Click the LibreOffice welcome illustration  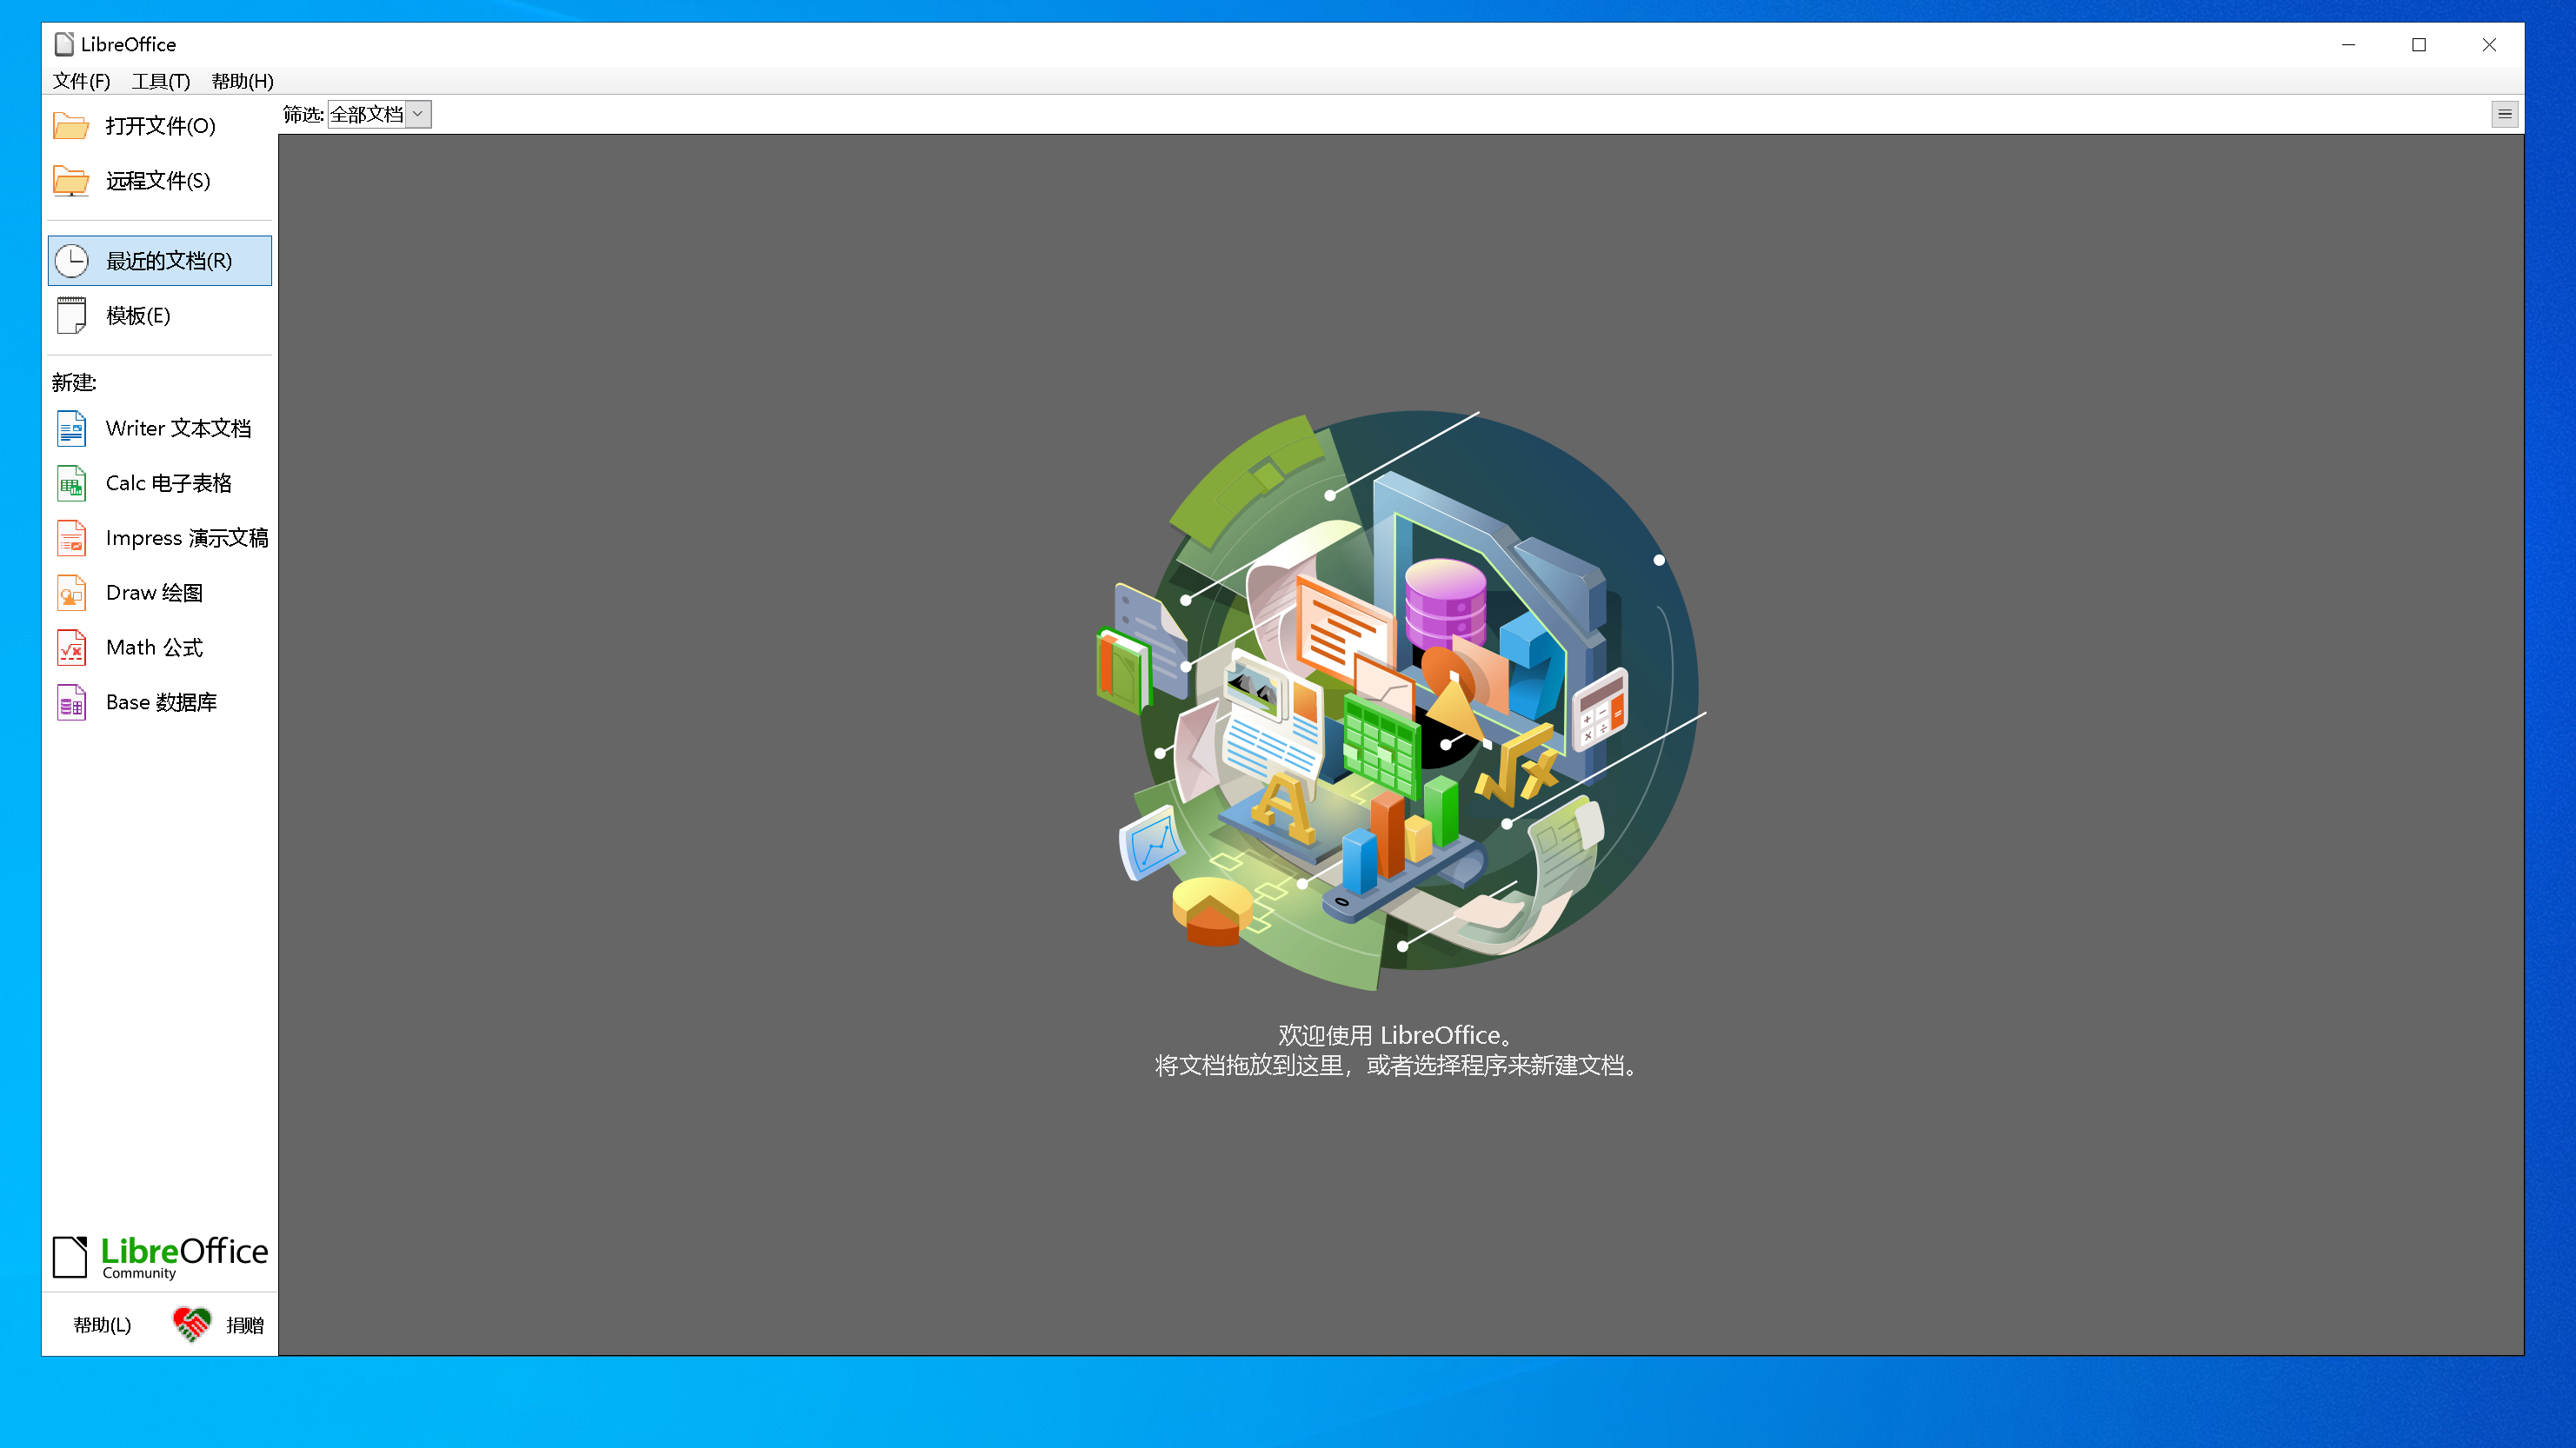point(1400,700)
